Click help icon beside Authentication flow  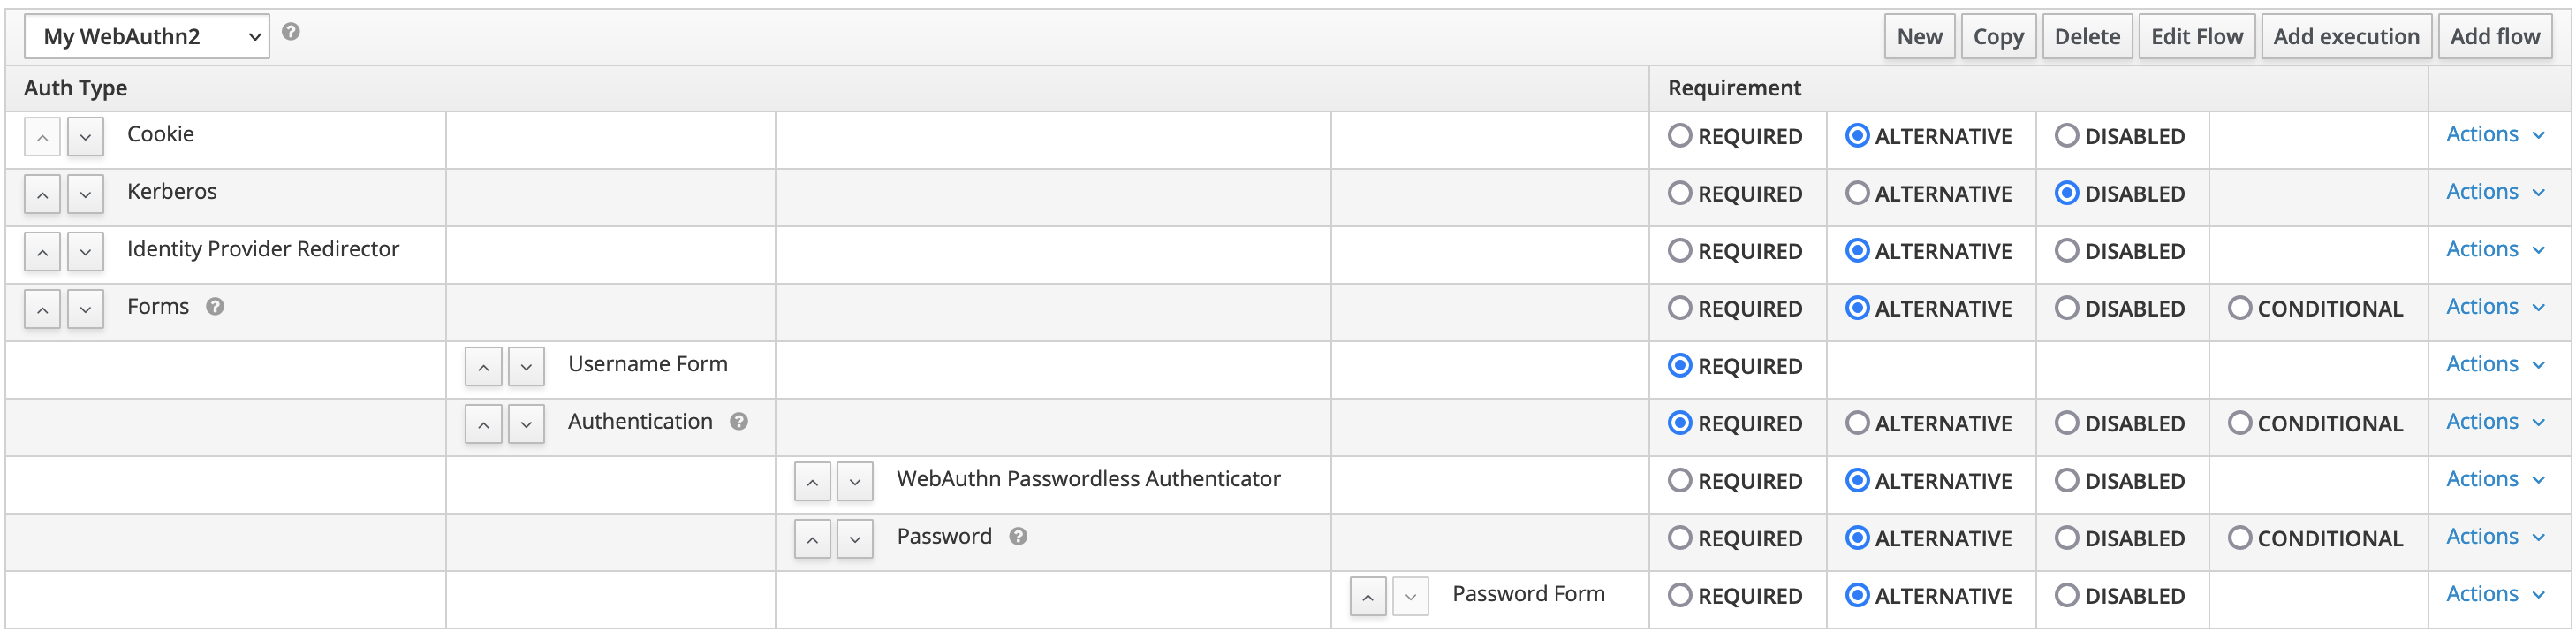(739, 422)
